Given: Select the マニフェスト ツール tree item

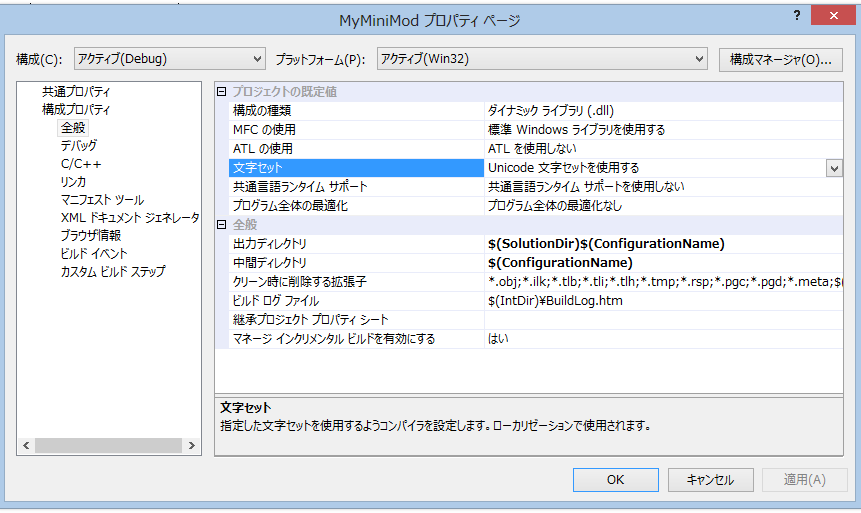Looking at the screenshot, I should tap(101, 200).
